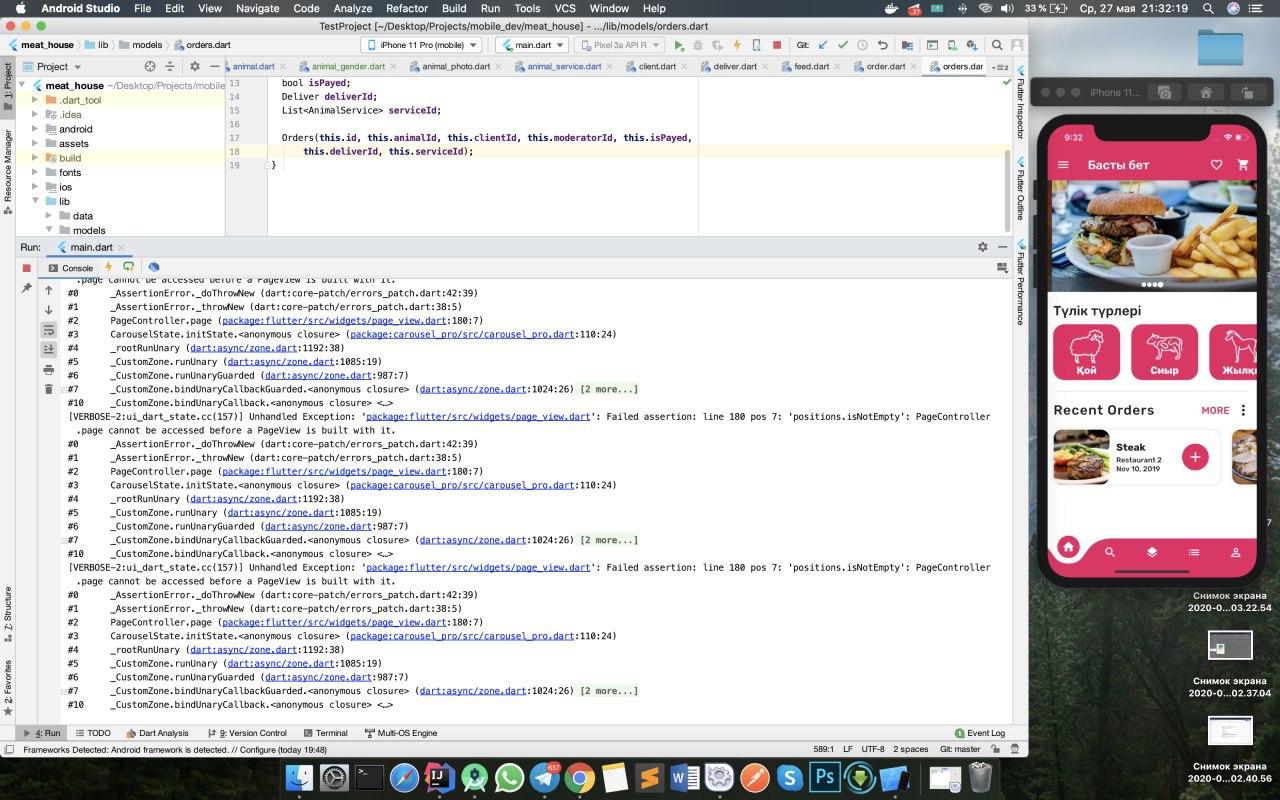
Task: Tap the hamburger menu in phone app
Action: [1064, 165]
